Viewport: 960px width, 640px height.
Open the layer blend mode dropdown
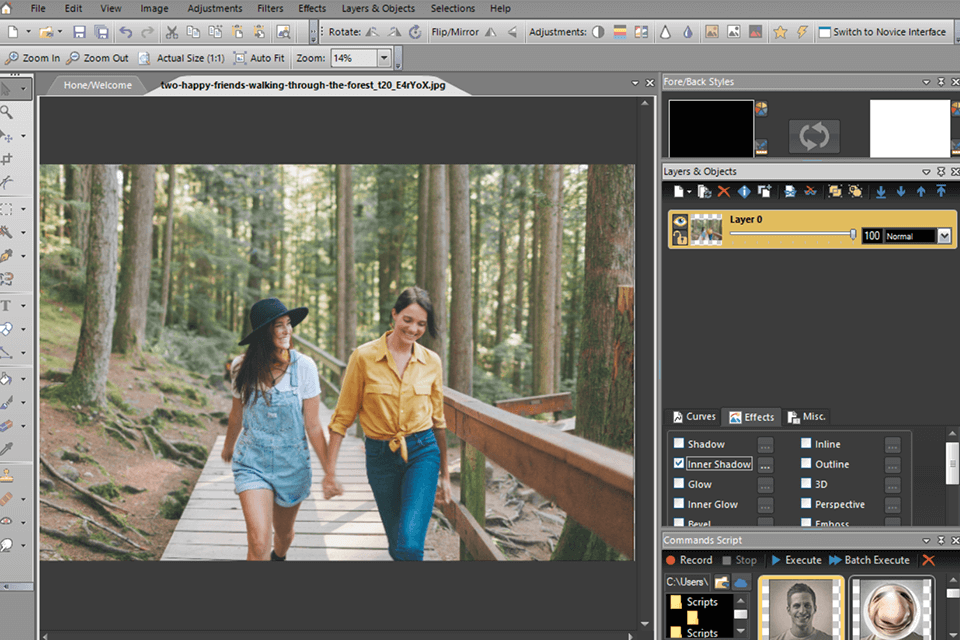(943, 236)
